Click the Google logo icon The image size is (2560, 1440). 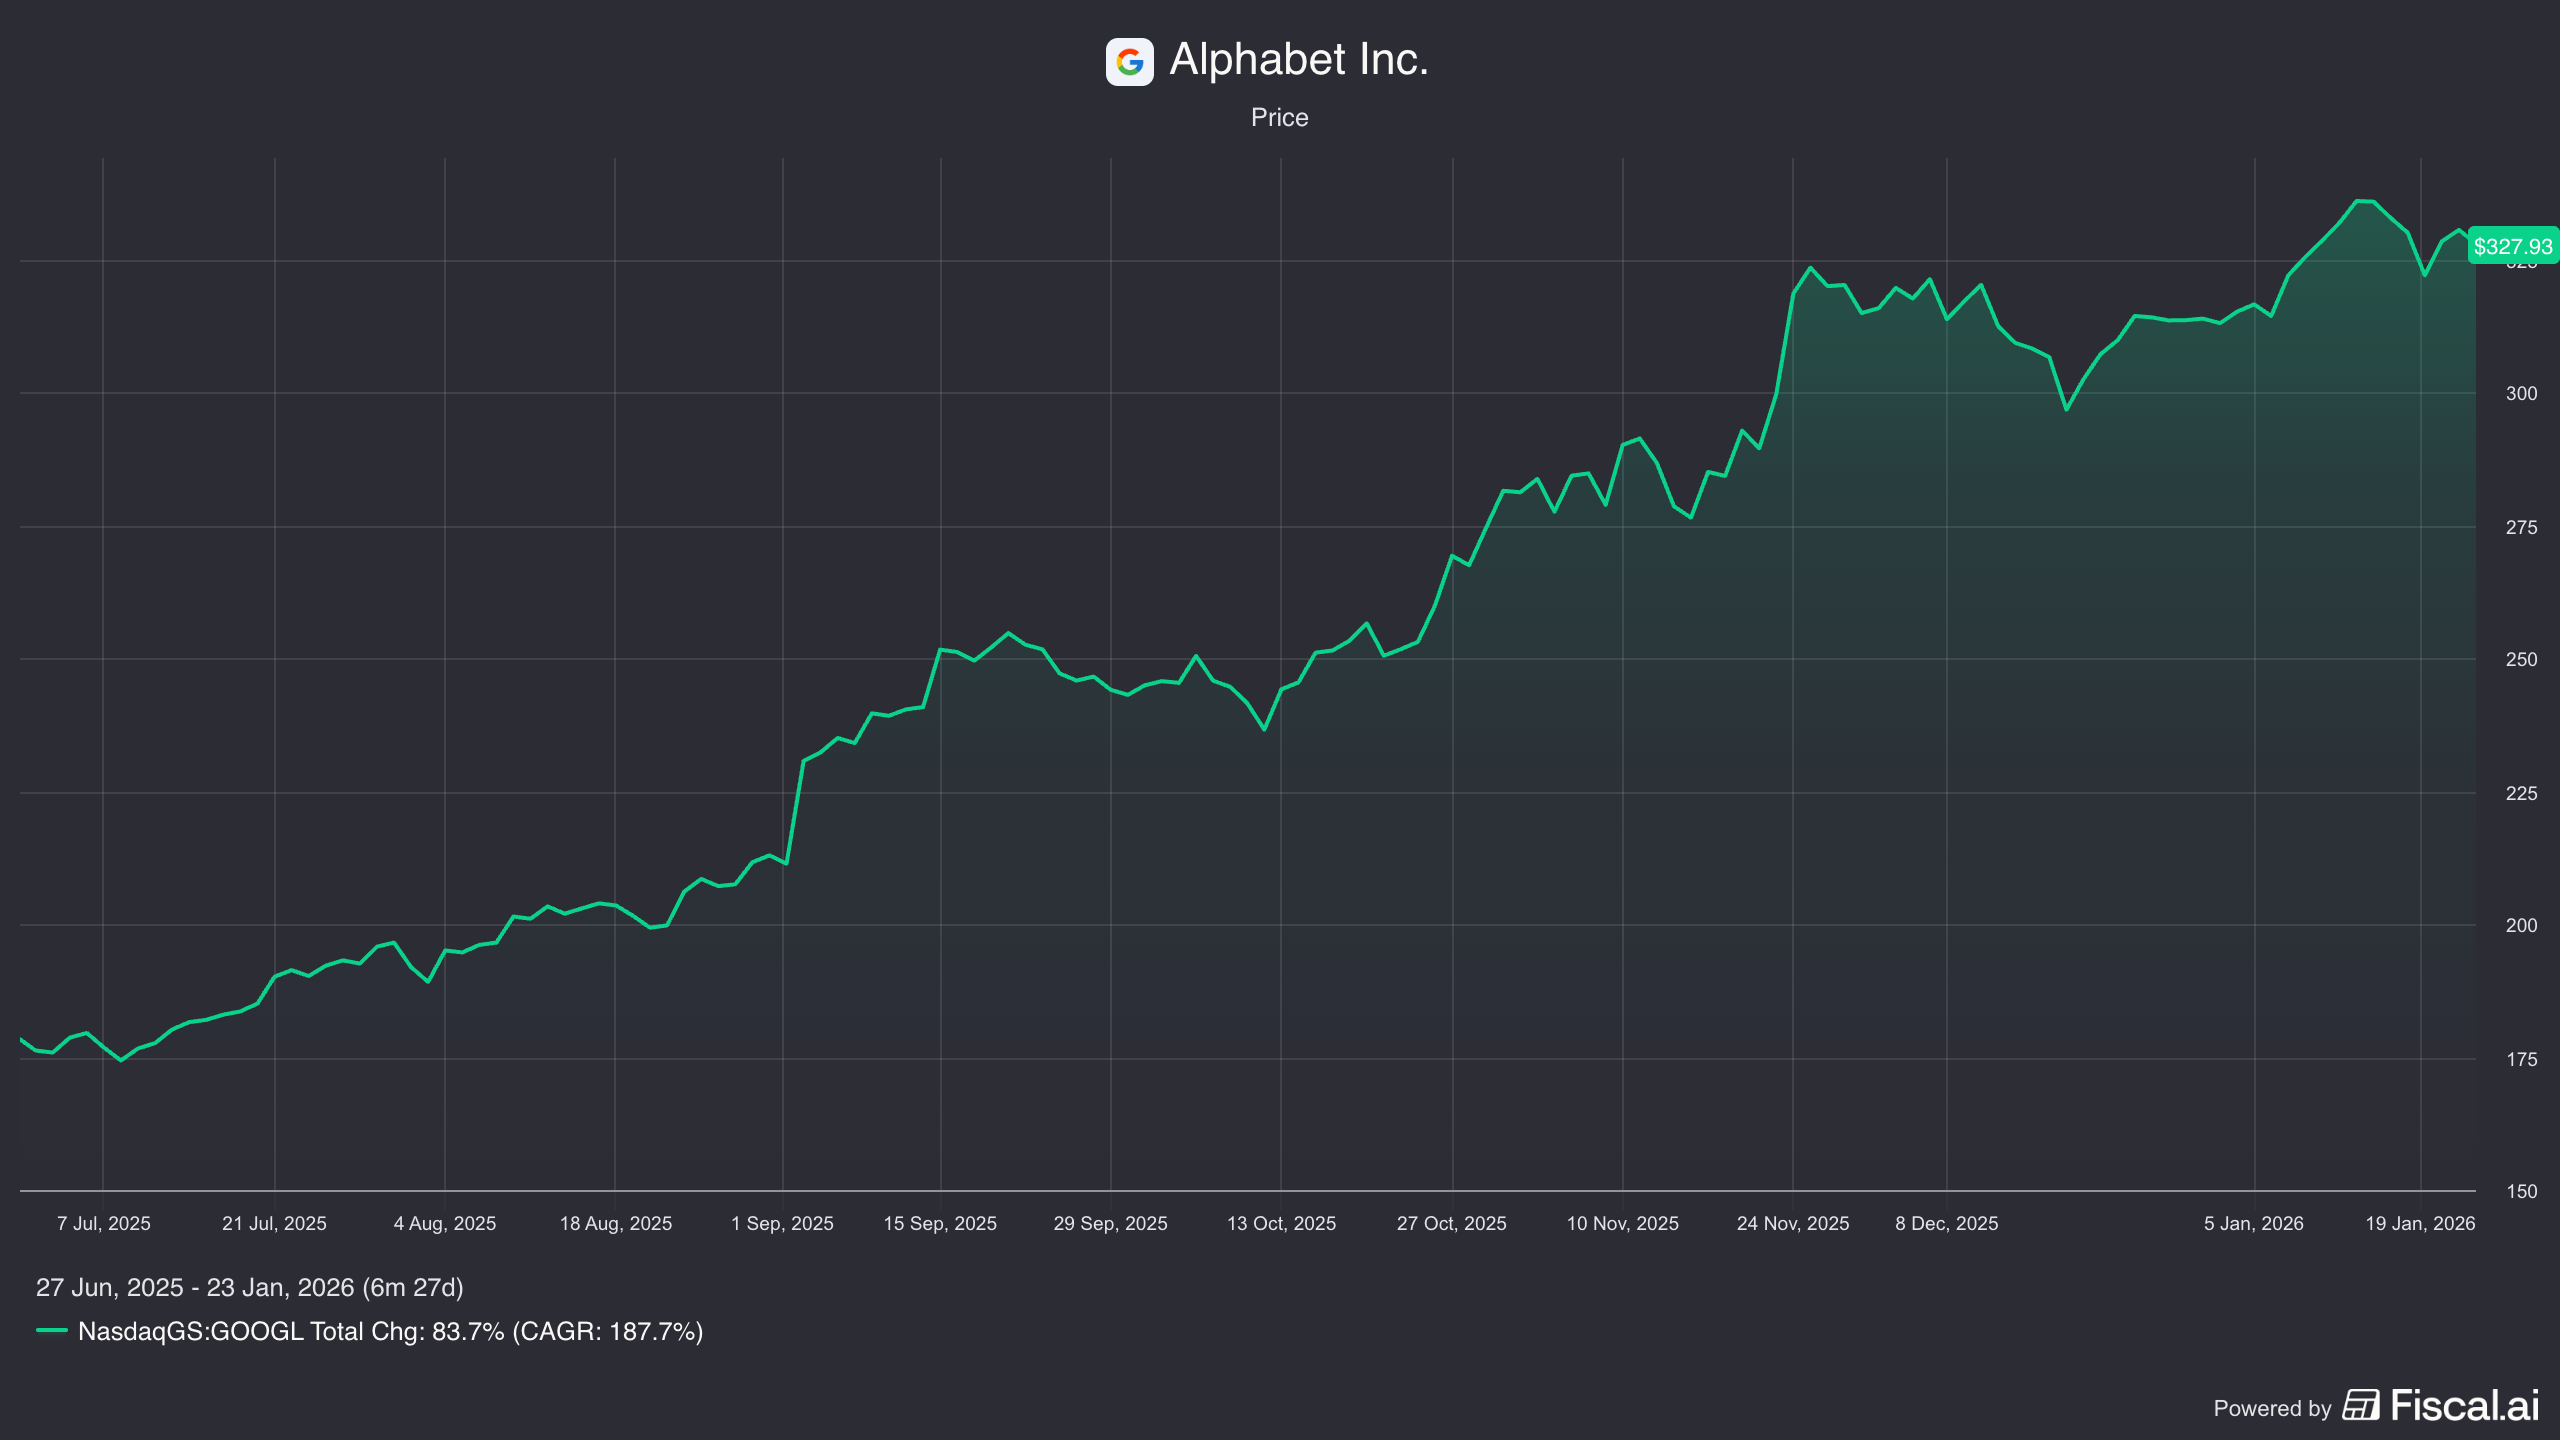click(1129, 62)
